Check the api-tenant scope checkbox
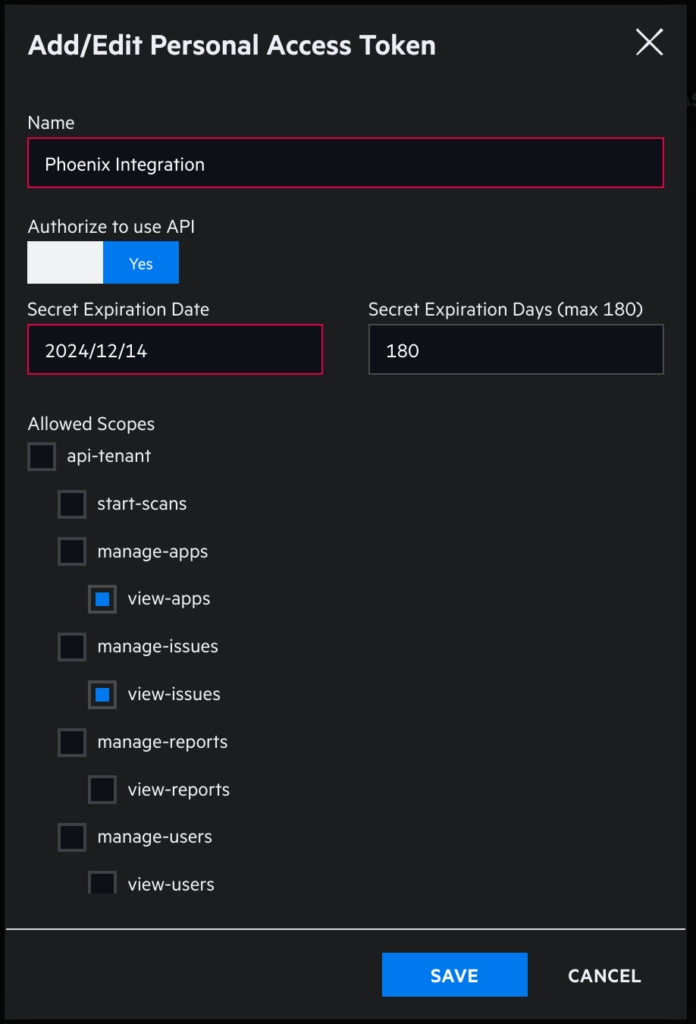 [42, 456]
